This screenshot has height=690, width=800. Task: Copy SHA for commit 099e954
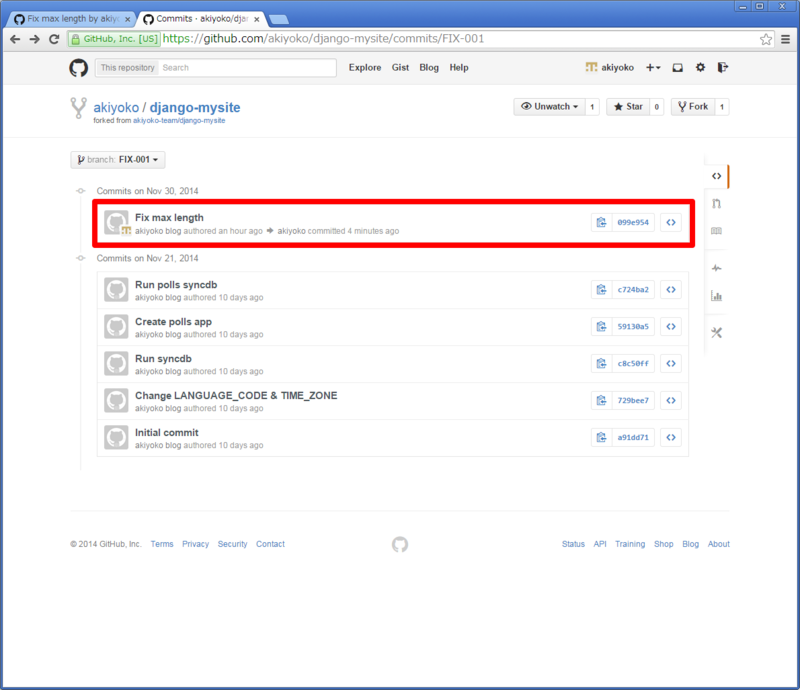(x=602, y=222)
